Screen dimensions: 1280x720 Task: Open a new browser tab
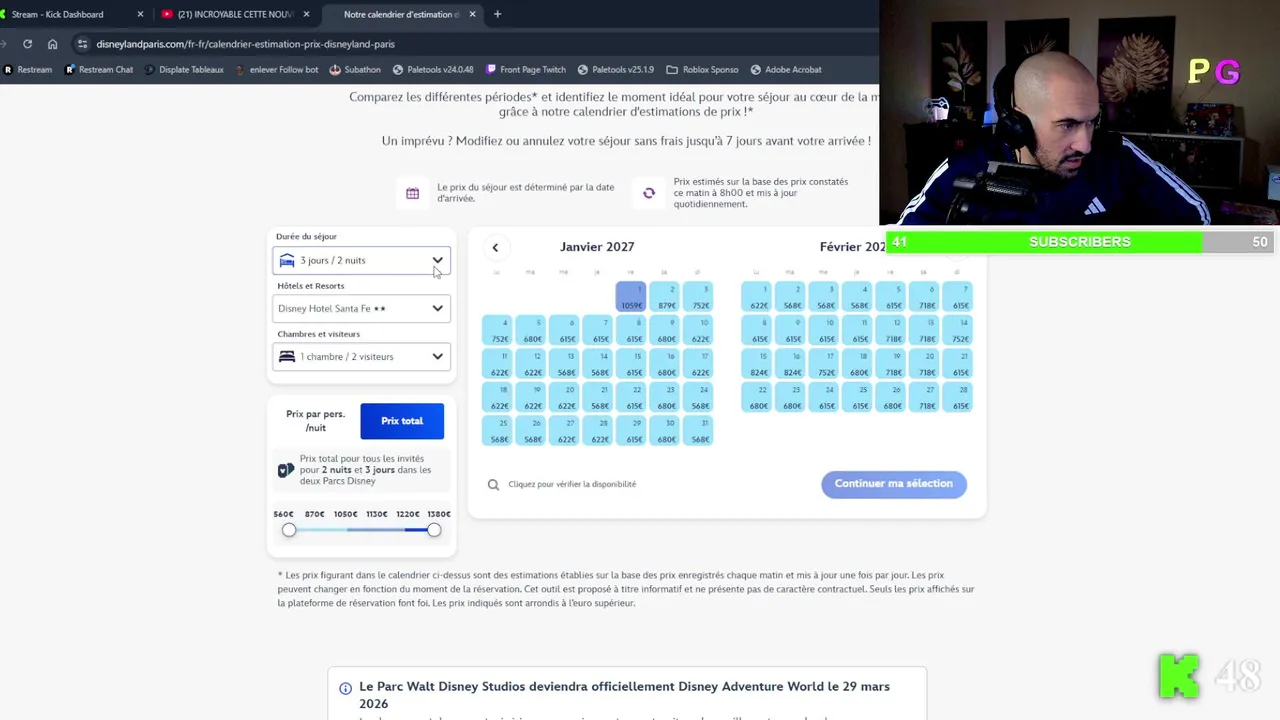(x=497, y=14)
